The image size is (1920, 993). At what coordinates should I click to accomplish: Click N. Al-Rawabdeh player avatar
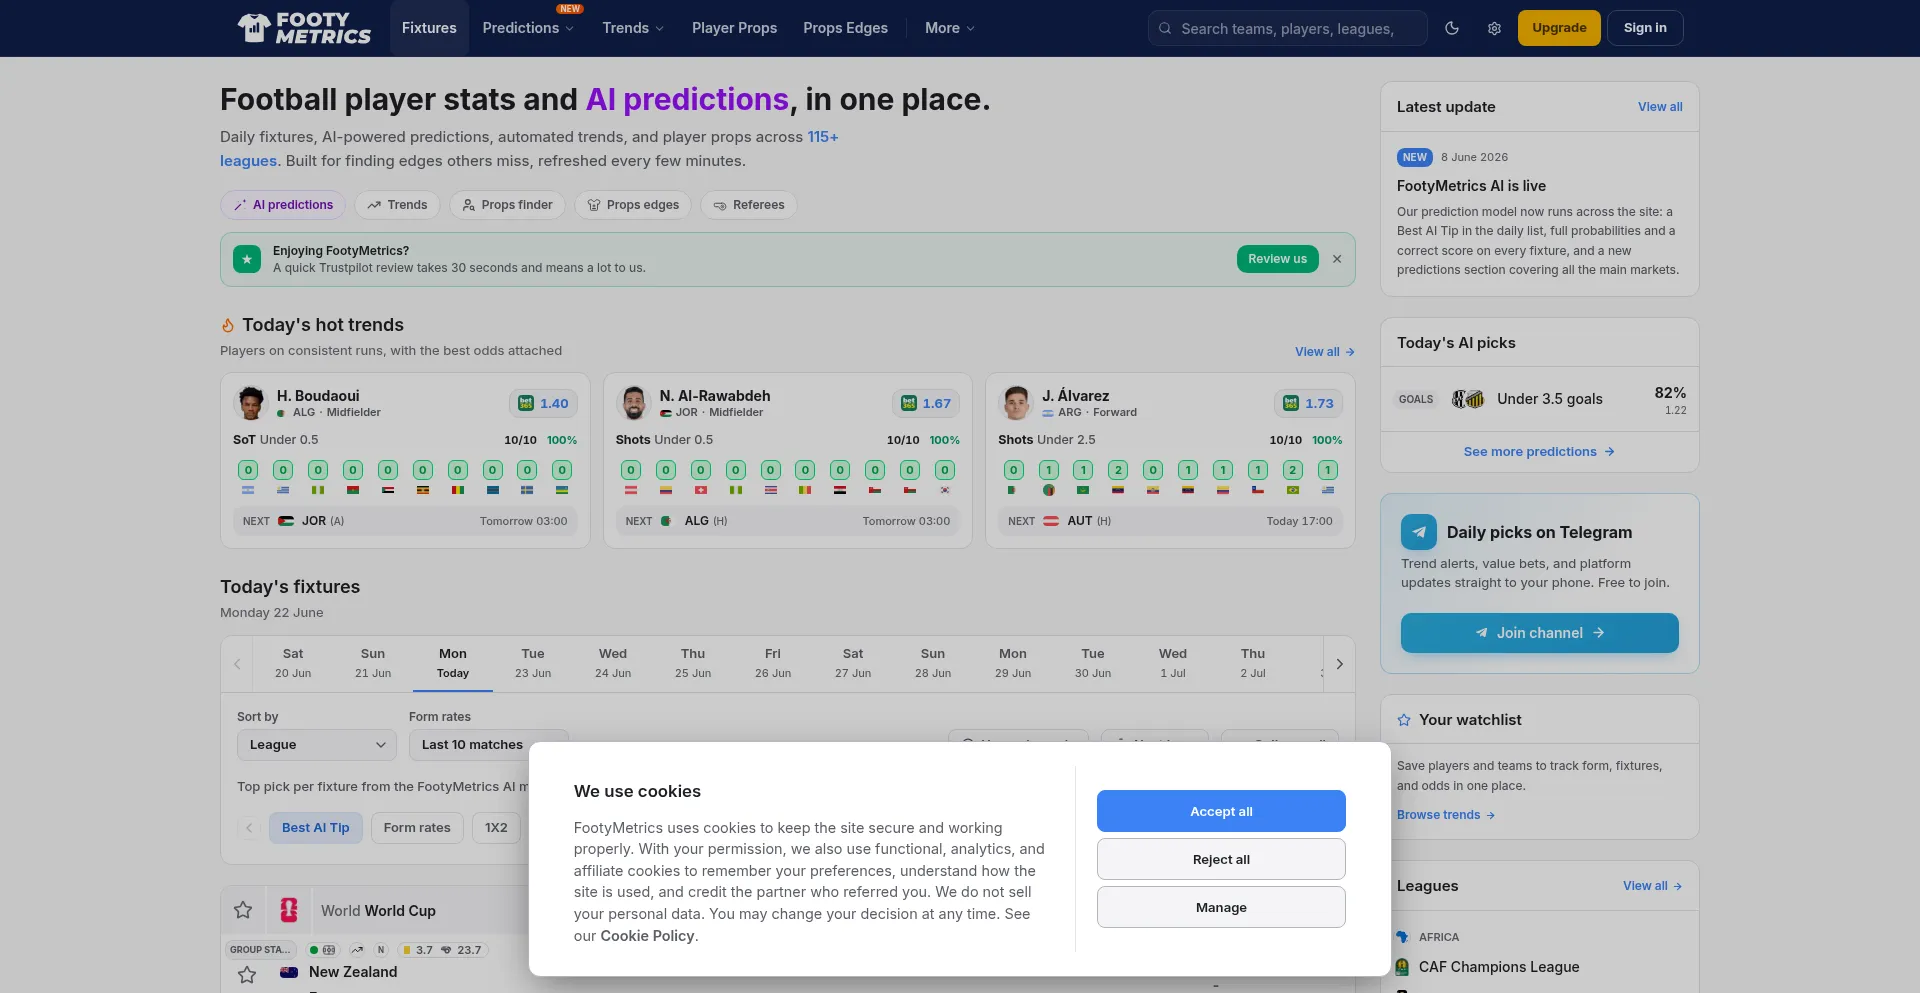(634, 403)
